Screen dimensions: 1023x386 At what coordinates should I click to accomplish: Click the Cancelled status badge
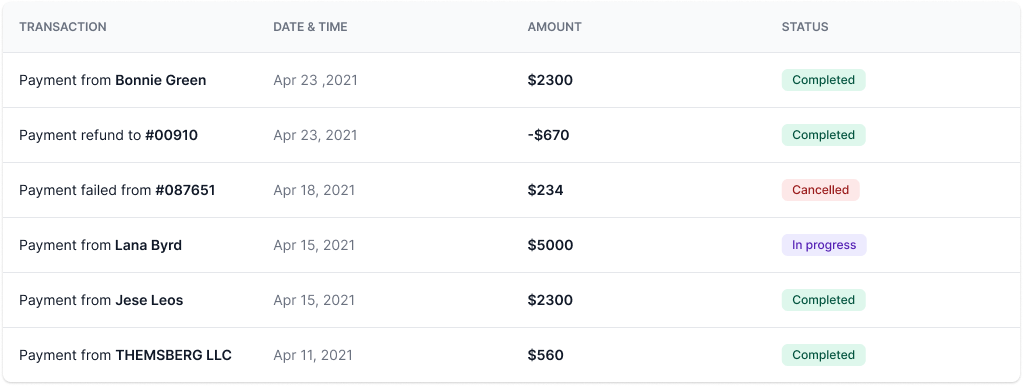820,190
